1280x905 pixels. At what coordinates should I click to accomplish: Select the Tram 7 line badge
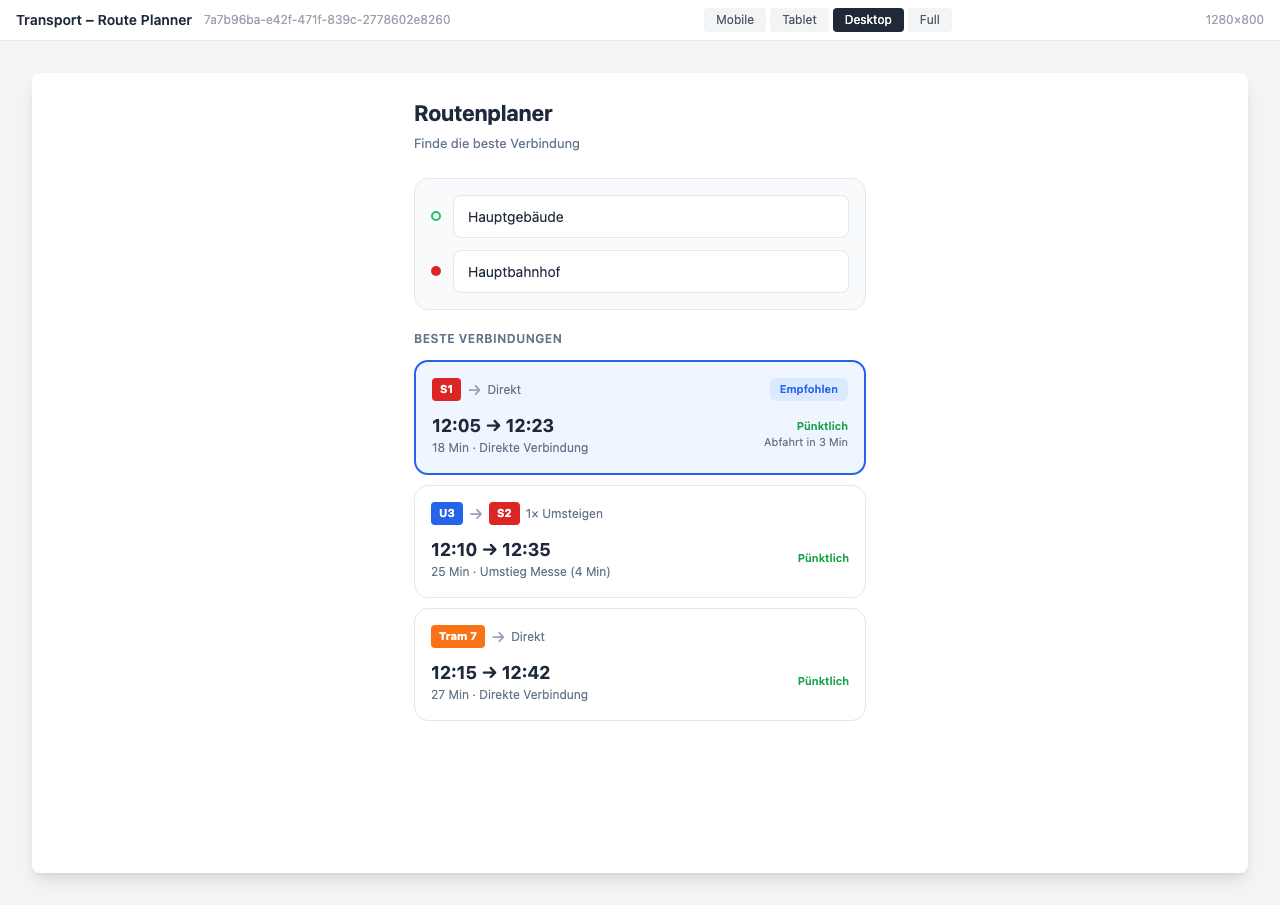point(458,636)
